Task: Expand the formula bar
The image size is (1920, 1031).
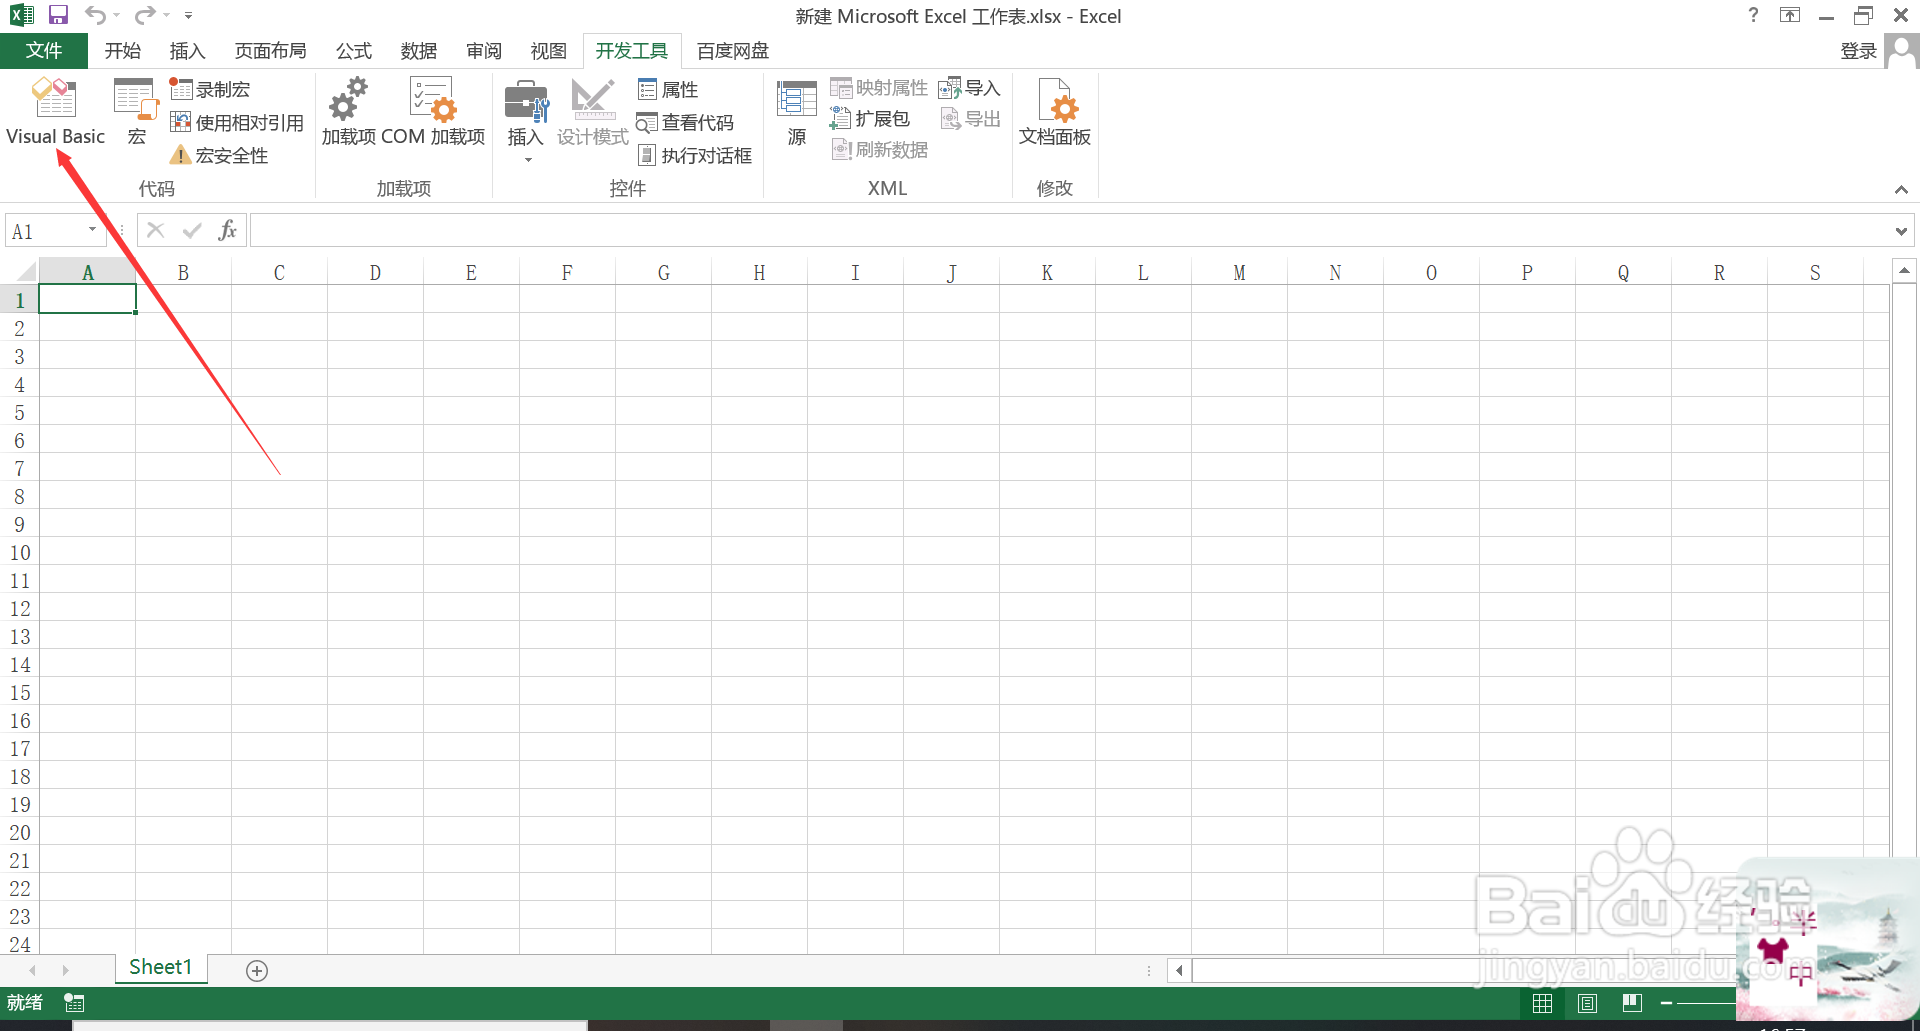Action: pos(1901,231)
